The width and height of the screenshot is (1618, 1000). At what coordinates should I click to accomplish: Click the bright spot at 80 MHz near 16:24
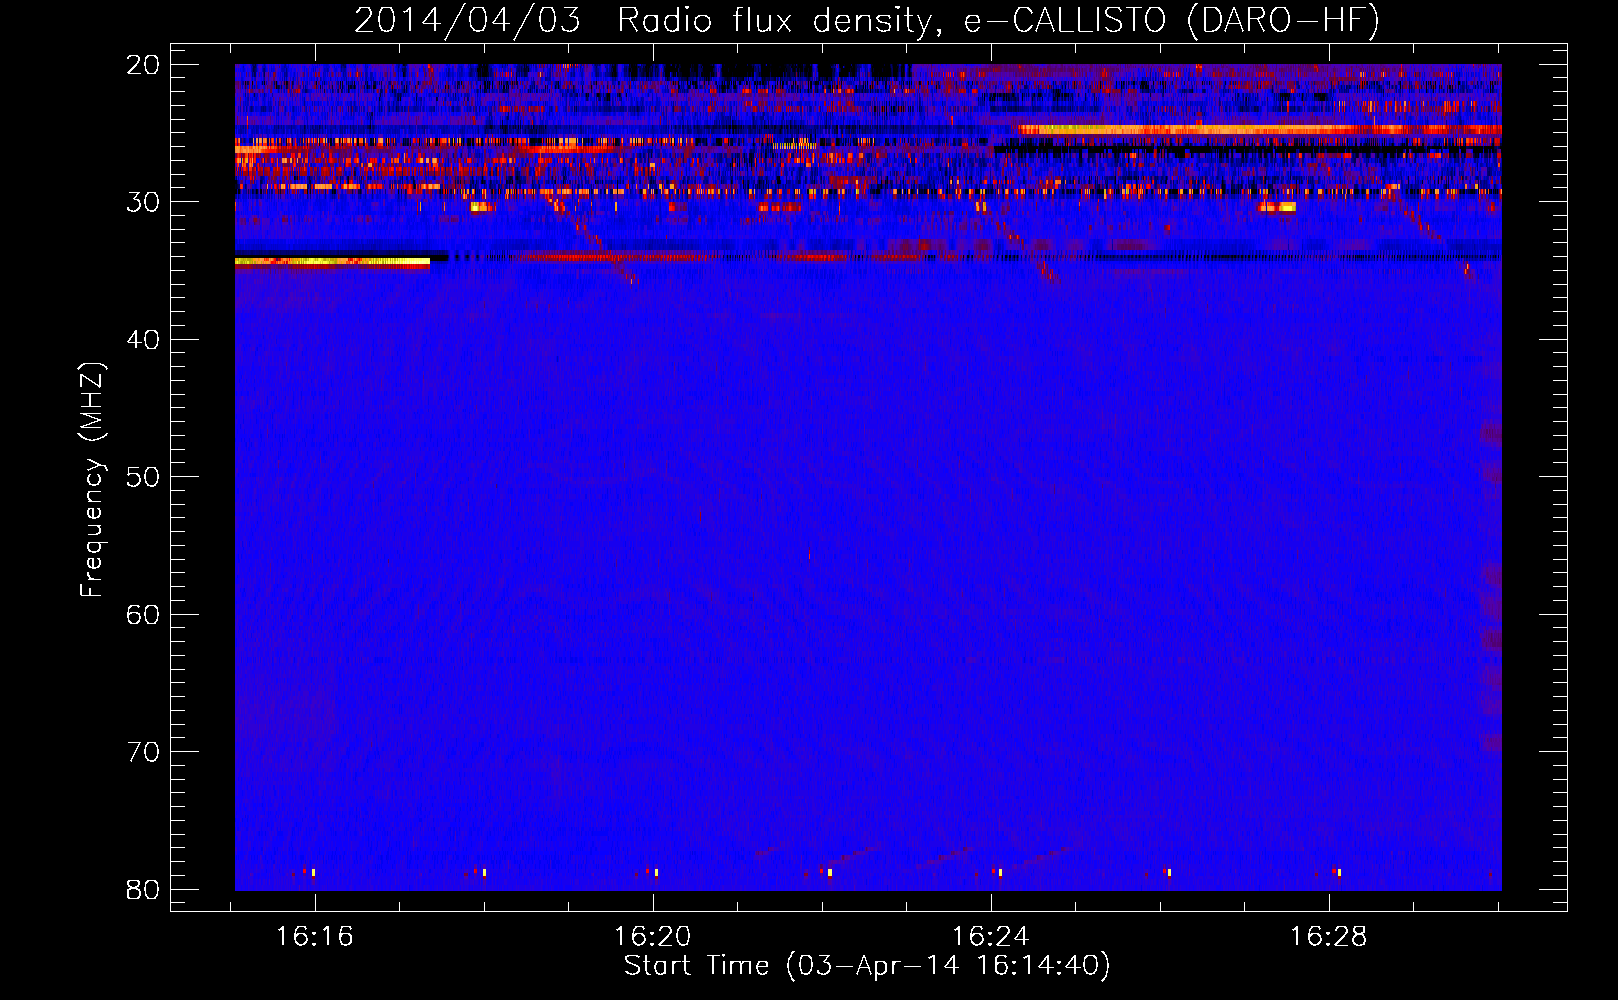(998, 872)
